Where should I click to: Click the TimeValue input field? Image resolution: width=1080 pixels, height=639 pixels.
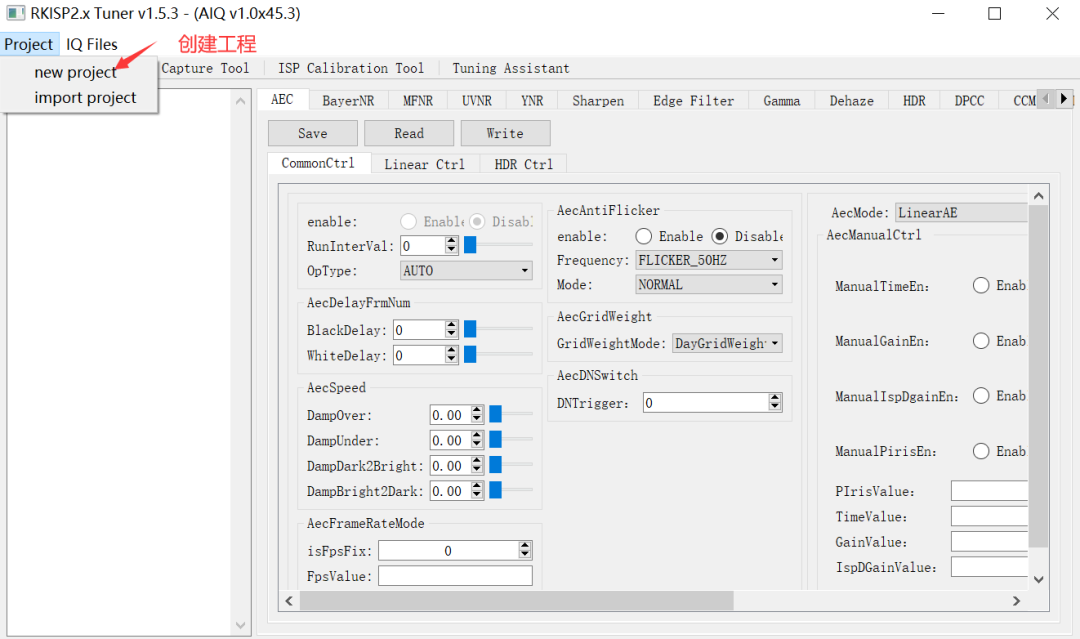(989, 516)
